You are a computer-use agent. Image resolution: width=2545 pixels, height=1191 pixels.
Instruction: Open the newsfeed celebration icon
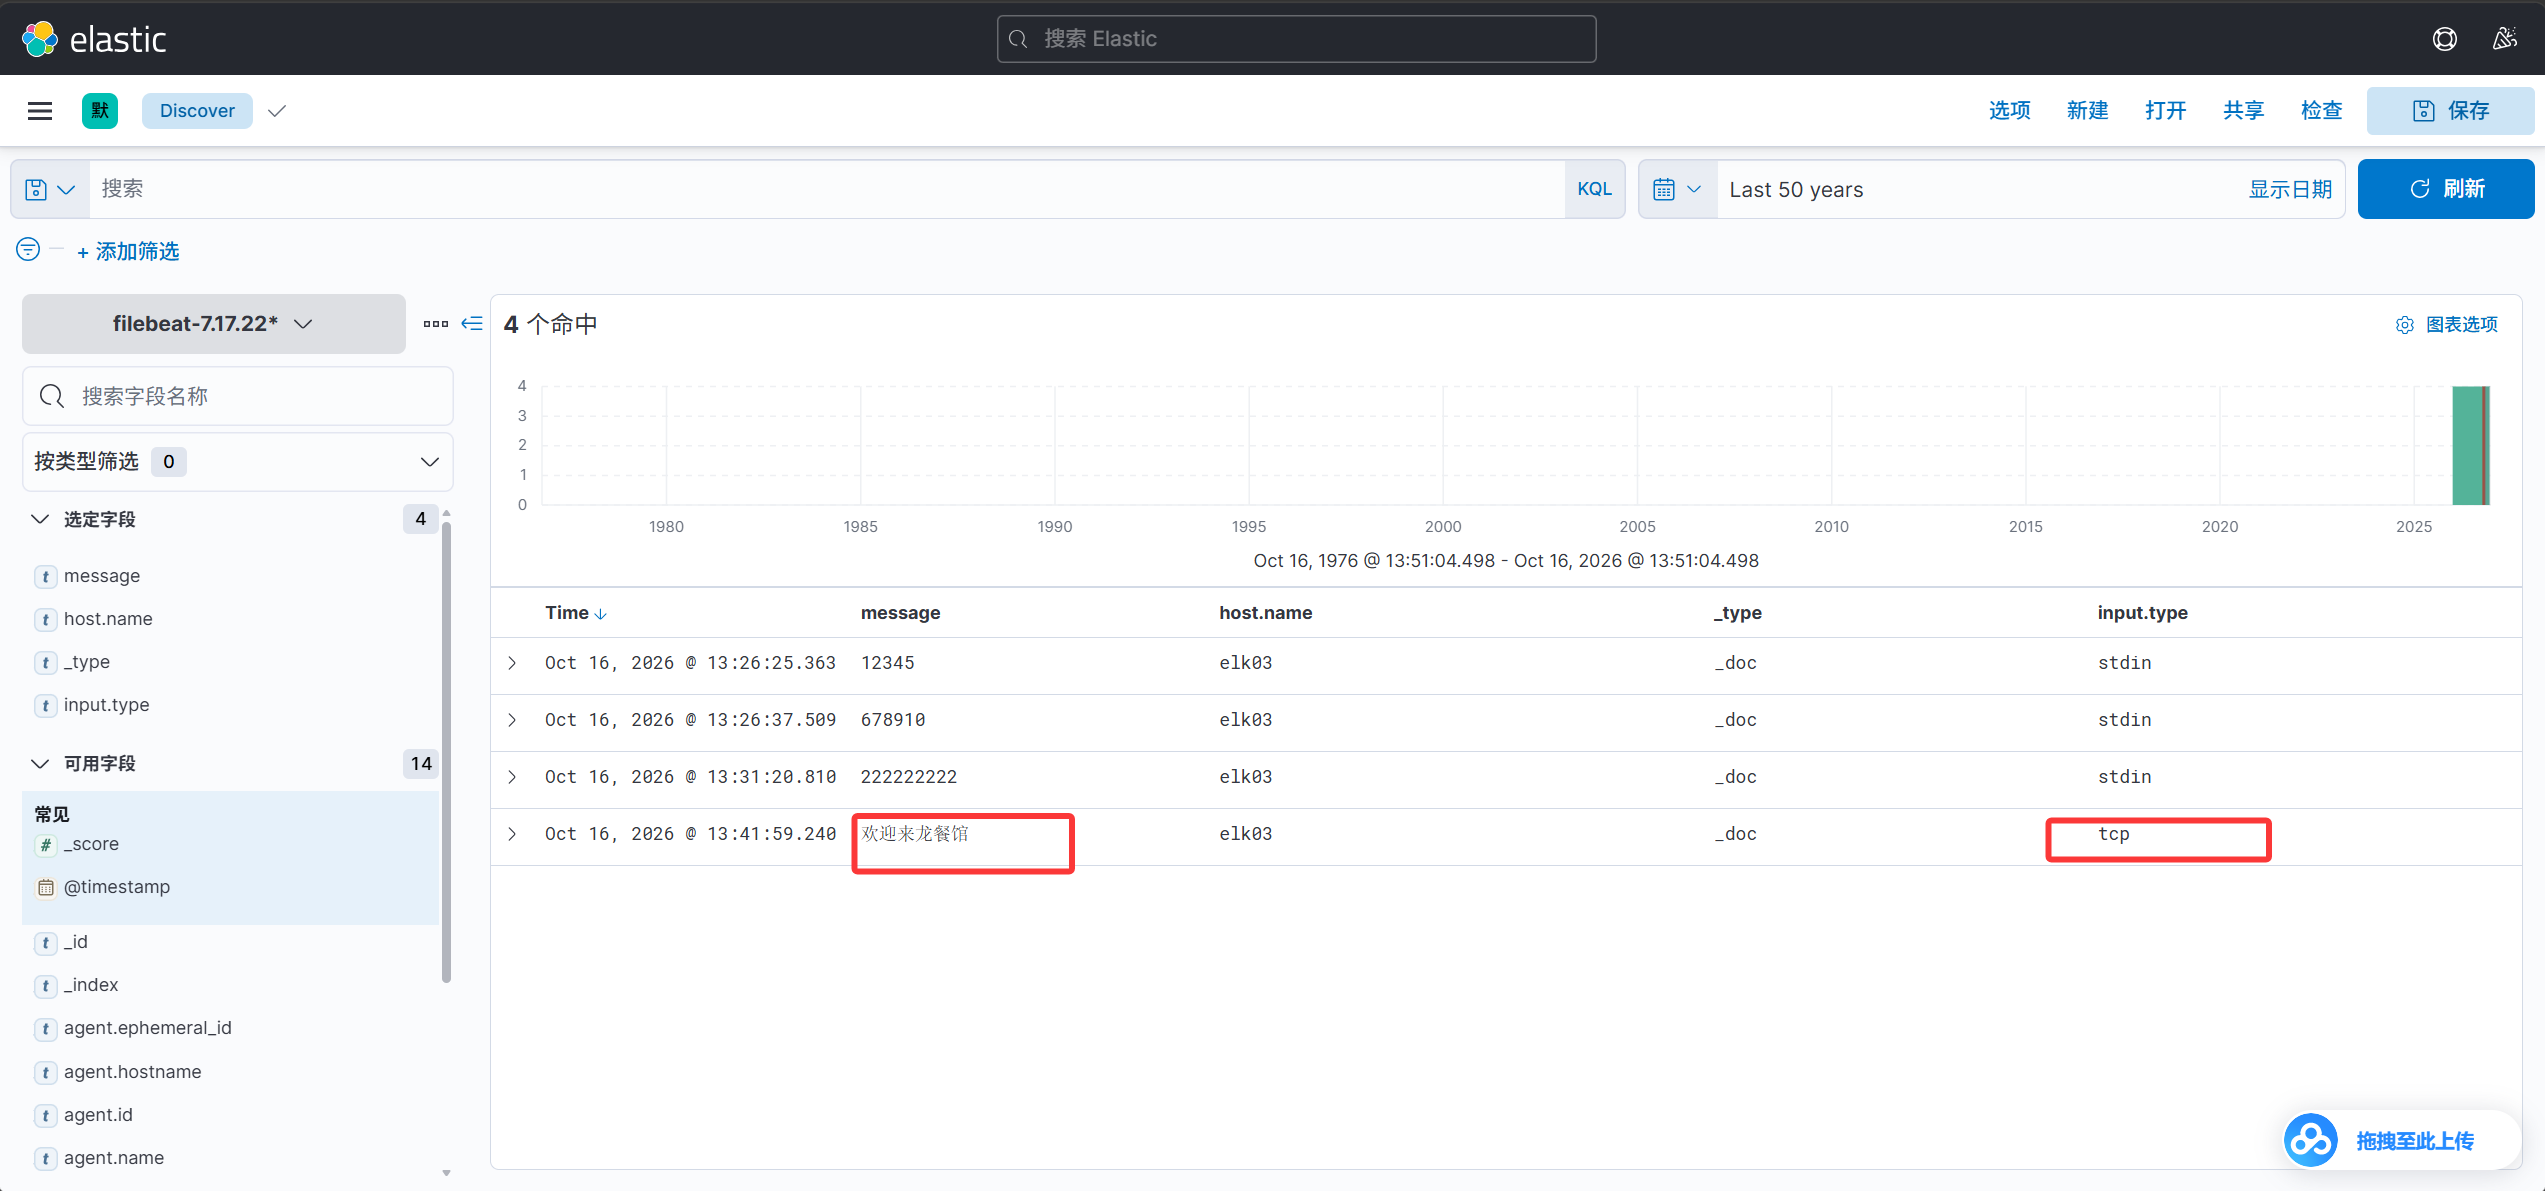click(x=2504, y=39)
